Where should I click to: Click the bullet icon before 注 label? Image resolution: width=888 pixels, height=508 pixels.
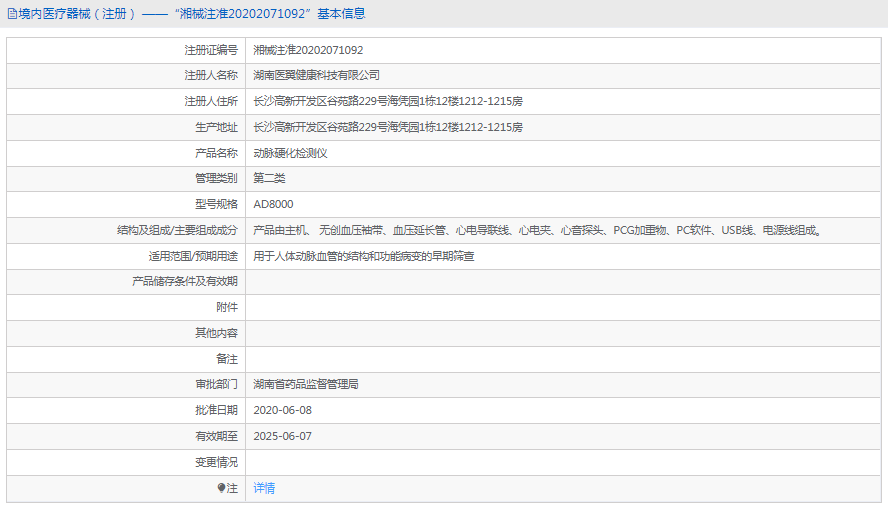point(221,488)
